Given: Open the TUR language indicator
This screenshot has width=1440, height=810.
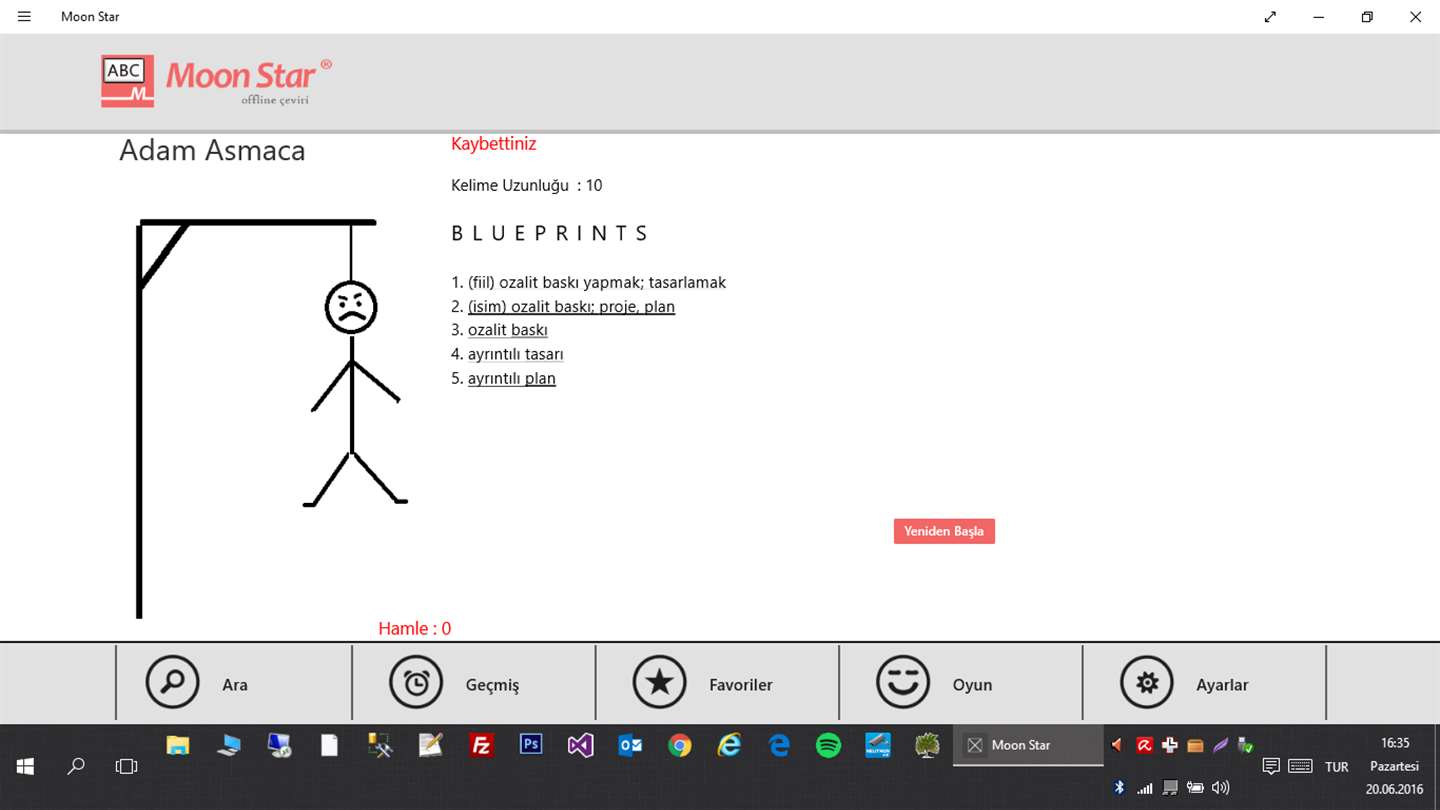Looking at the screenshot, I should point(1336,767).
